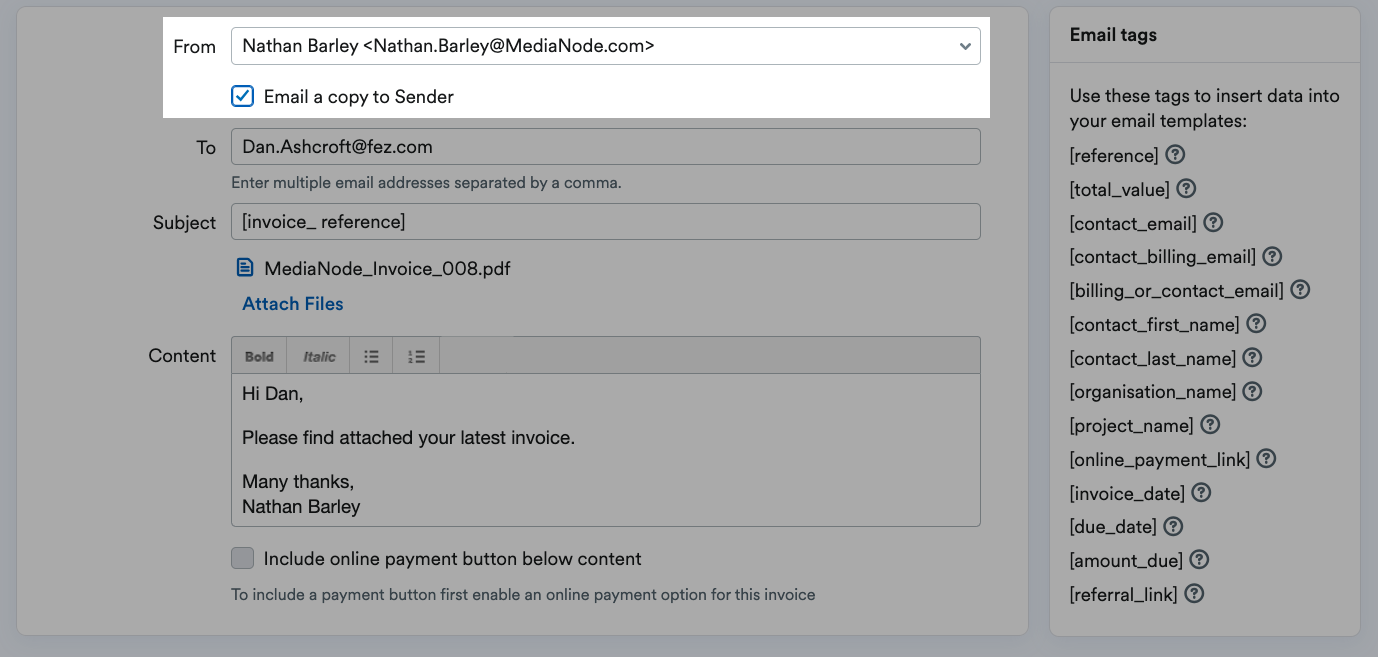Viewport: 1378px width, 657px height.
Task: Select the [contact_email] tag text
Action: [x=1133, y=223]
